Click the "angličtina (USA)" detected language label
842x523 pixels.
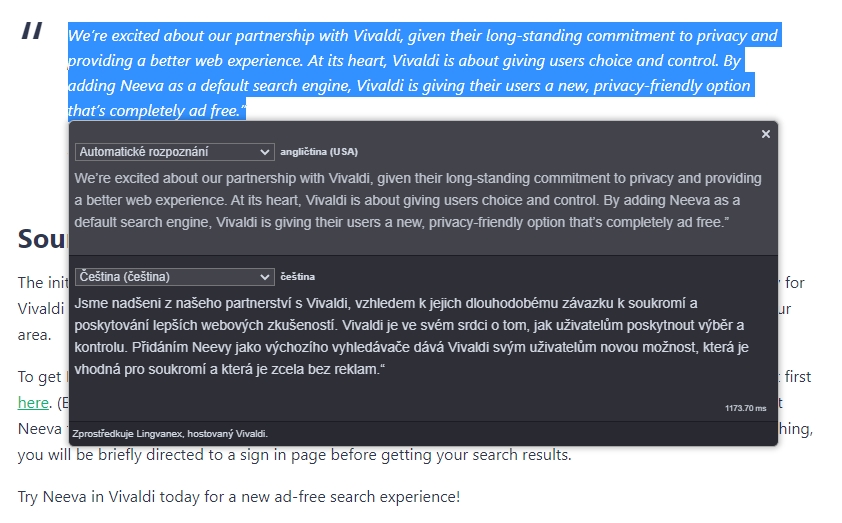[319, 152]
